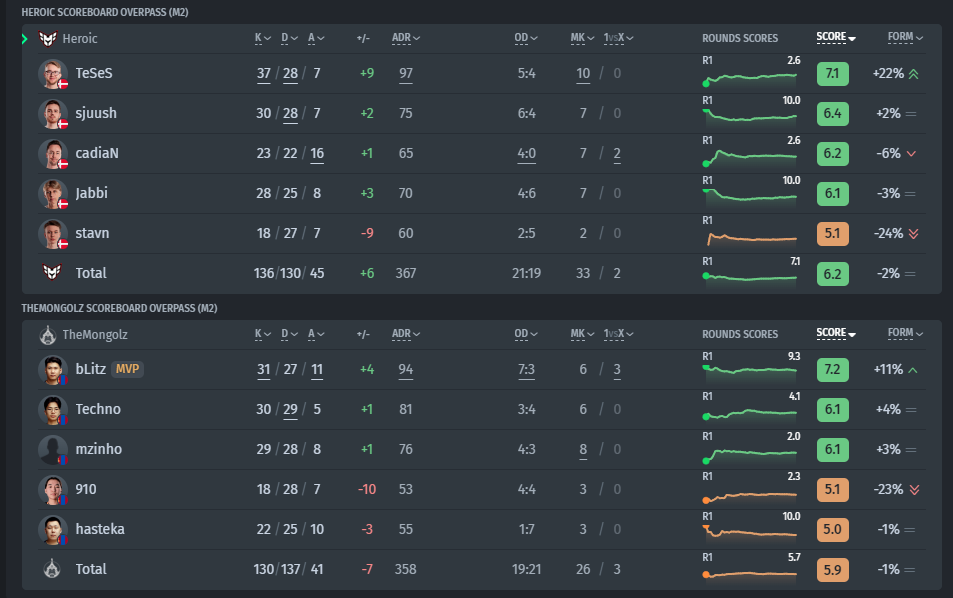The width and height of the screenshot is (953, 598).
Task: Sort TheMongolz table by OD
Action: click(526, 334)
